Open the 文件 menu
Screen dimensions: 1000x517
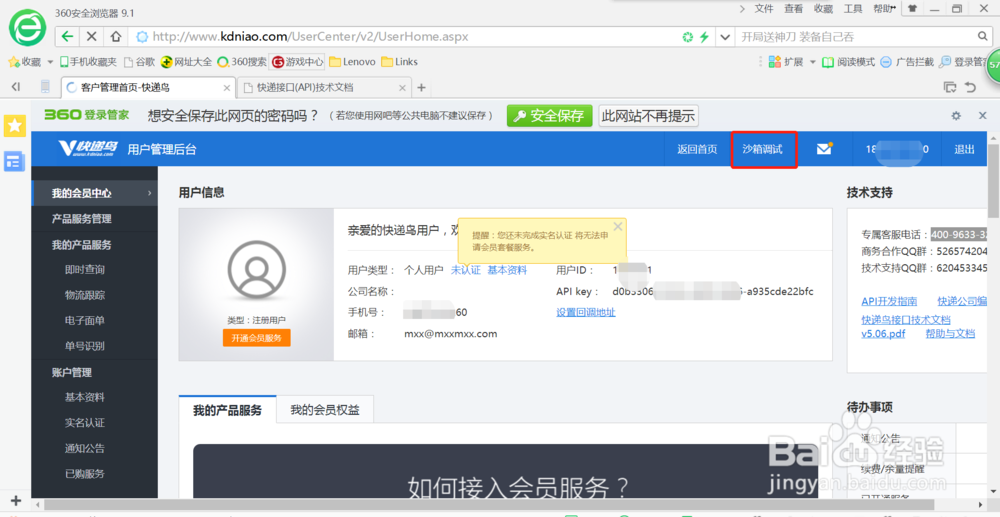tap(764, 9)
